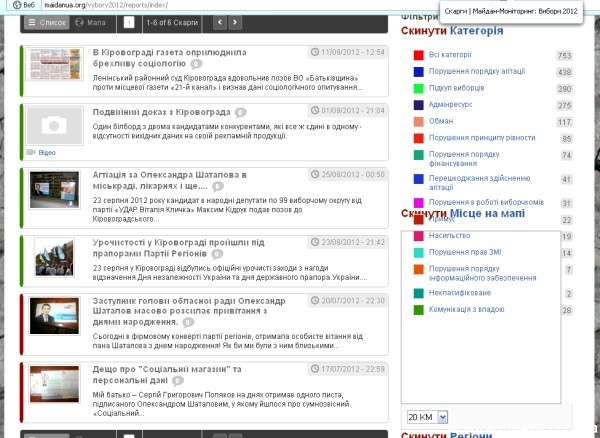Click the globe icon on Мапа tab
Viewport: 600px width, 438px height.
click(x=79, y=23)
